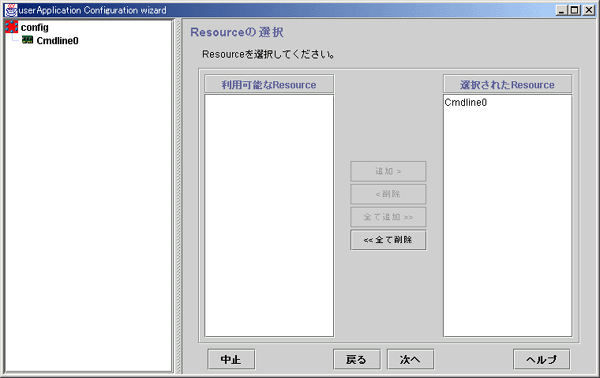The image size is (600, 378).
Task: Select Cmdline0 in the selected Resource list
Action: tap(466, 103)
